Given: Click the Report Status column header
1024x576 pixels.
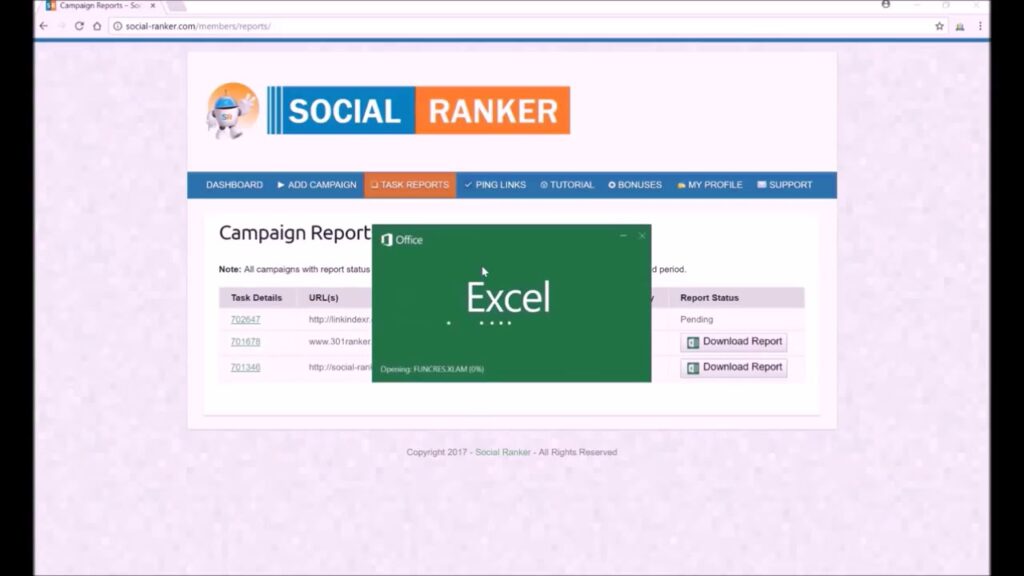Looking at the screenshot, I should coord(709,298).
